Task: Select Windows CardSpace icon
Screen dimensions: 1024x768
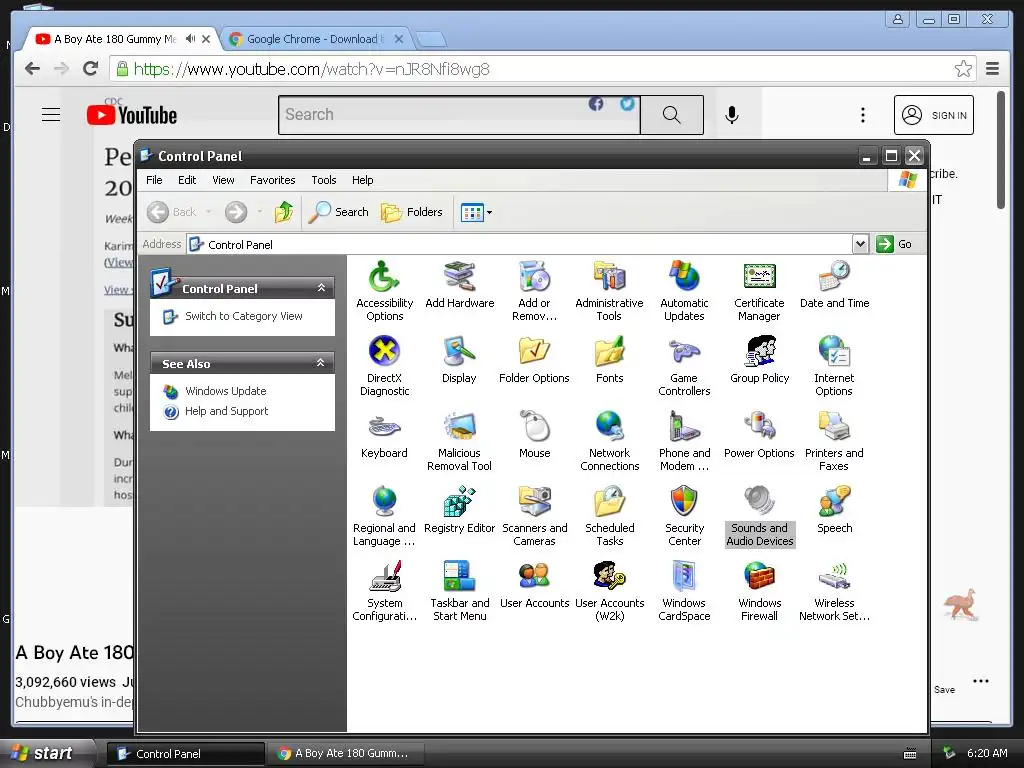Action: click(x=684, y=592)
